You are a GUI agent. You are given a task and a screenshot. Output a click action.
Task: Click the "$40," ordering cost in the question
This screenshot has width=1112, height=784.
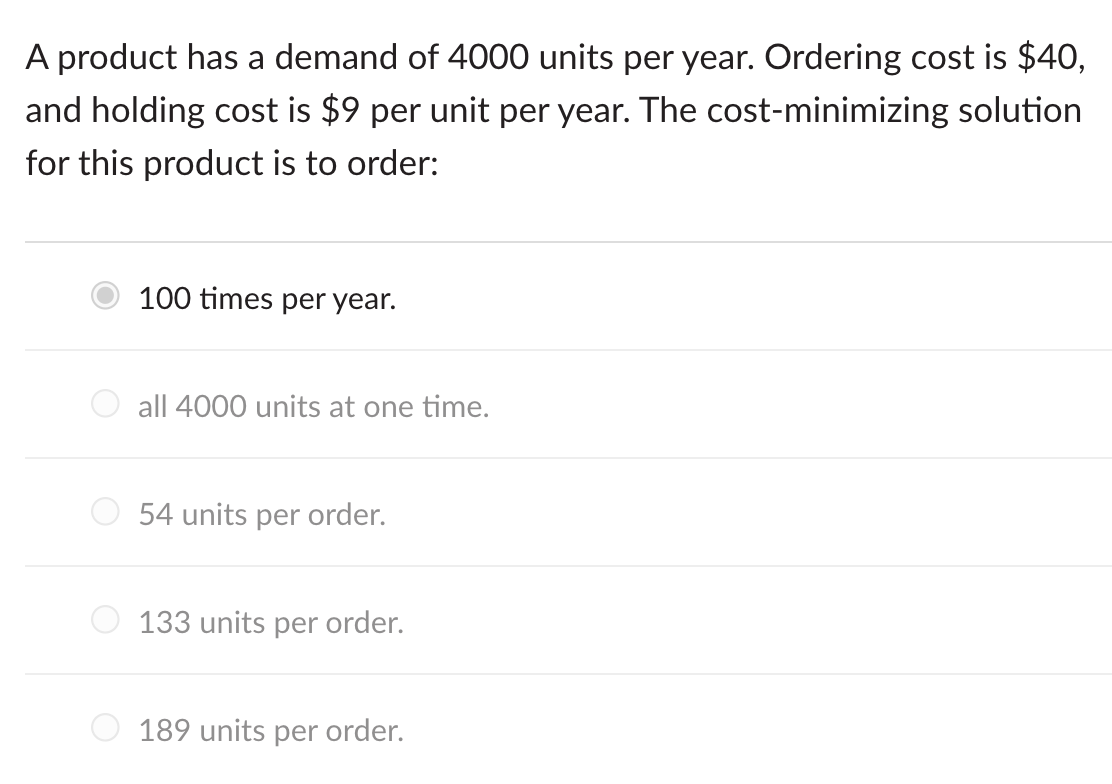1051,57
